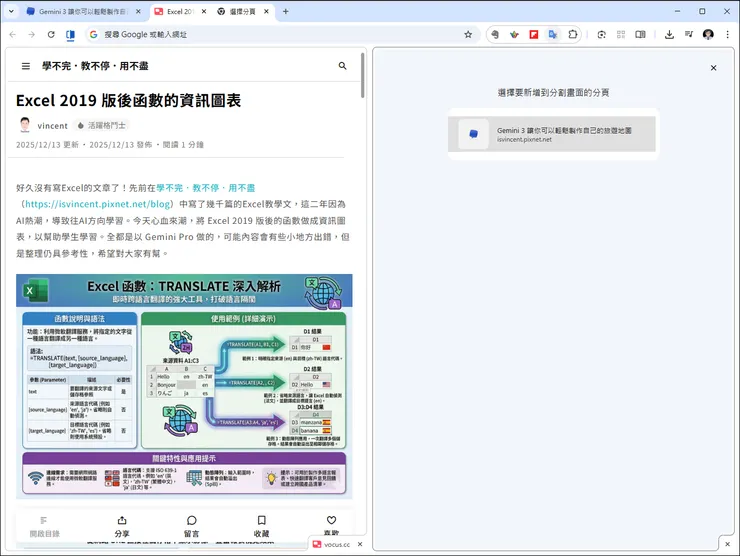Open the 開啟目錄 table of contents

(x=44, y=527)
